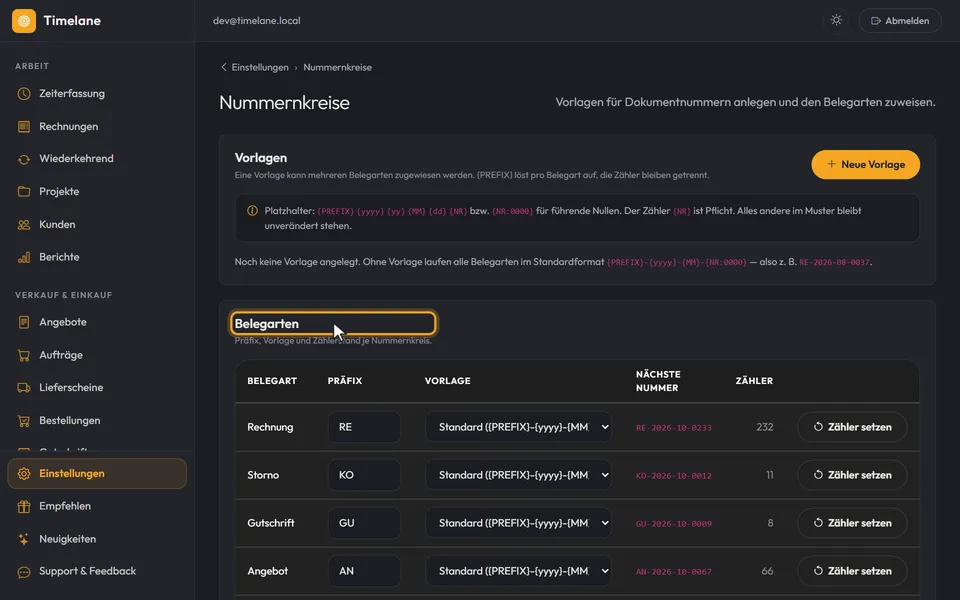
Task: Click the Timelane logo icon
Action: pos(24,21)
